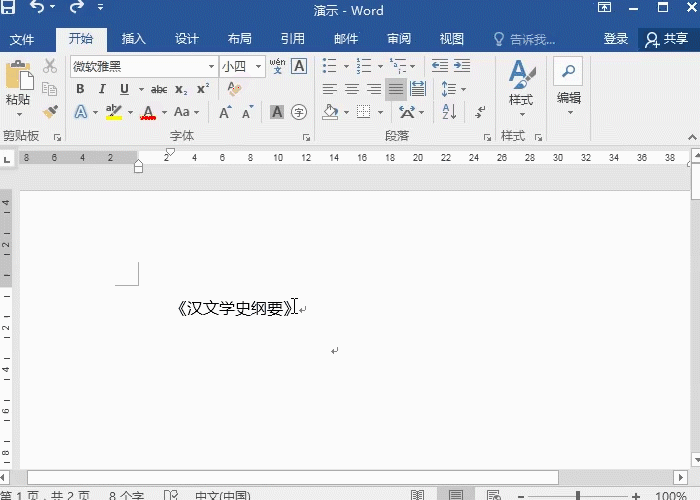Toggle bold formatting
Viewport: 700px width, 500px height.
80,89
